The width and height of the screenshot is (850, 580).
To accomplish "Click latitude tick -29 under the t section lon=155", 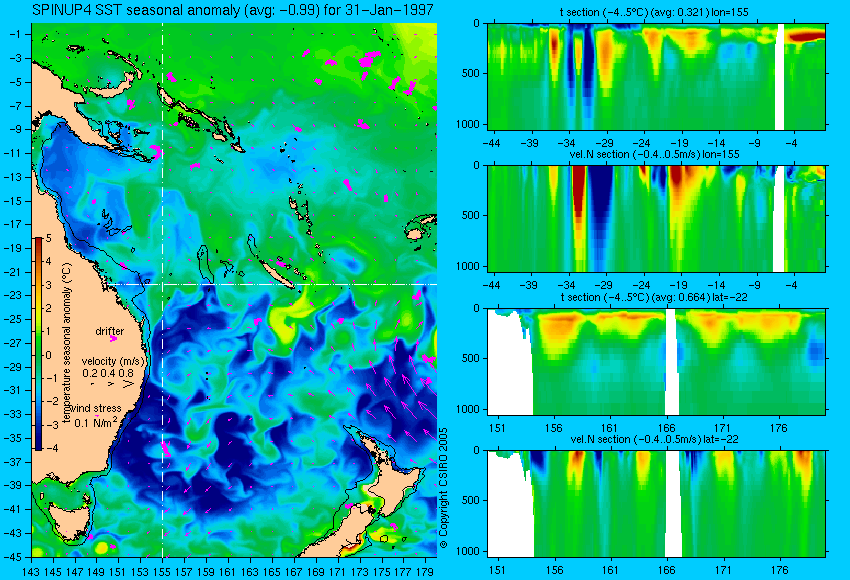I will [604, 143].
